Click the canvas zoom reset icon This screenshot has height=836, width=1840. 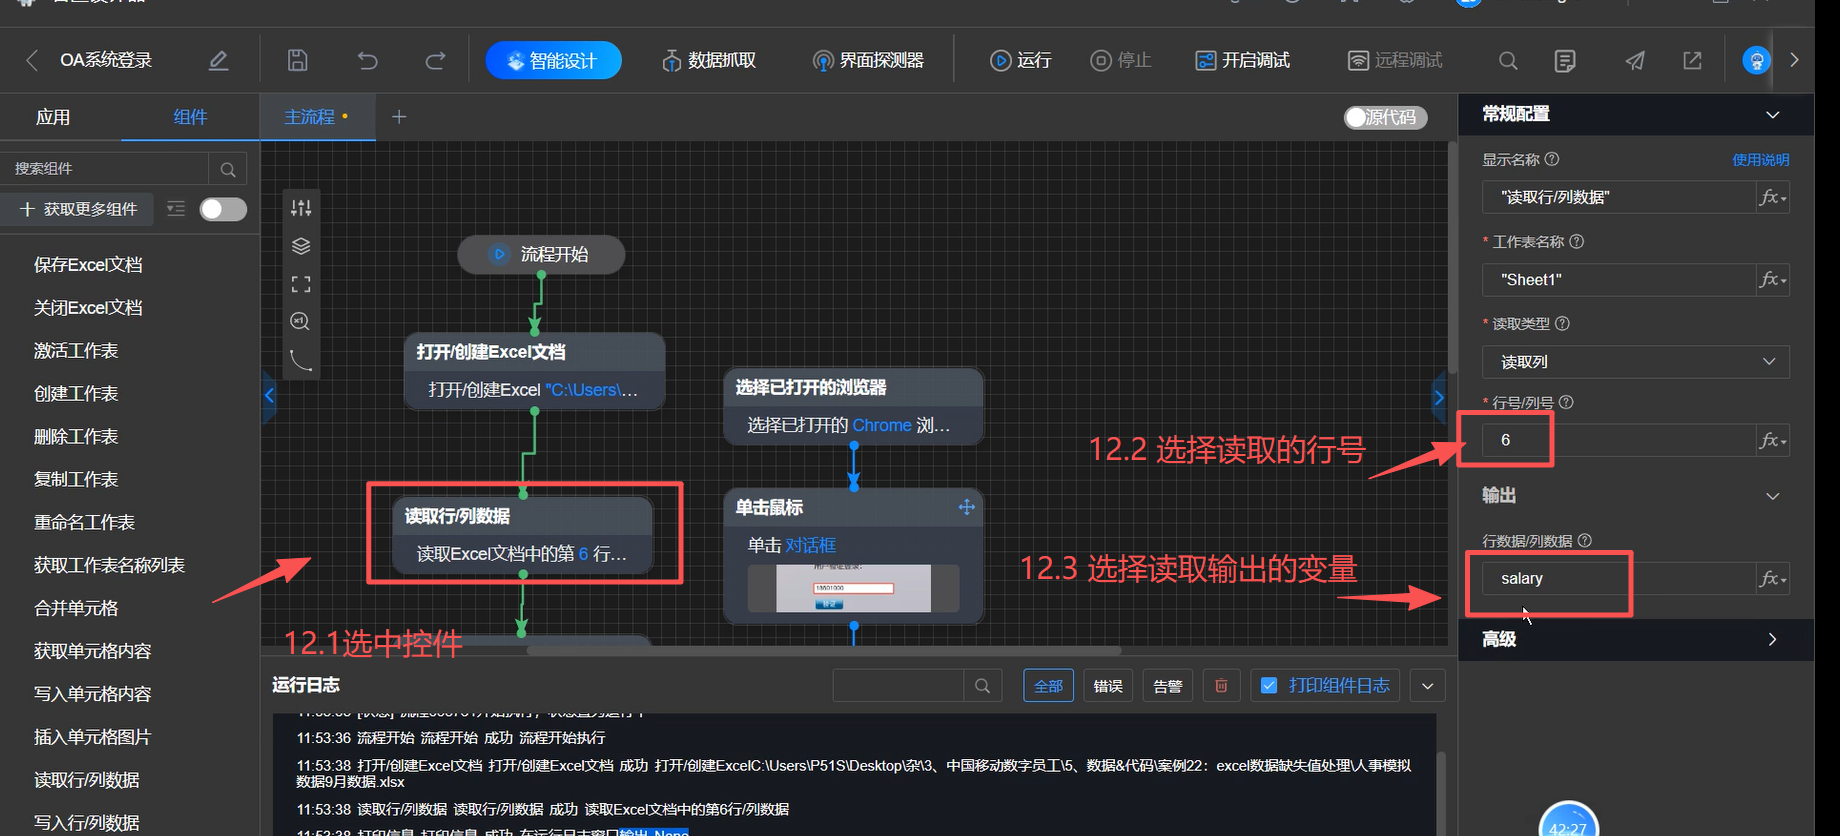click(300, 321)
